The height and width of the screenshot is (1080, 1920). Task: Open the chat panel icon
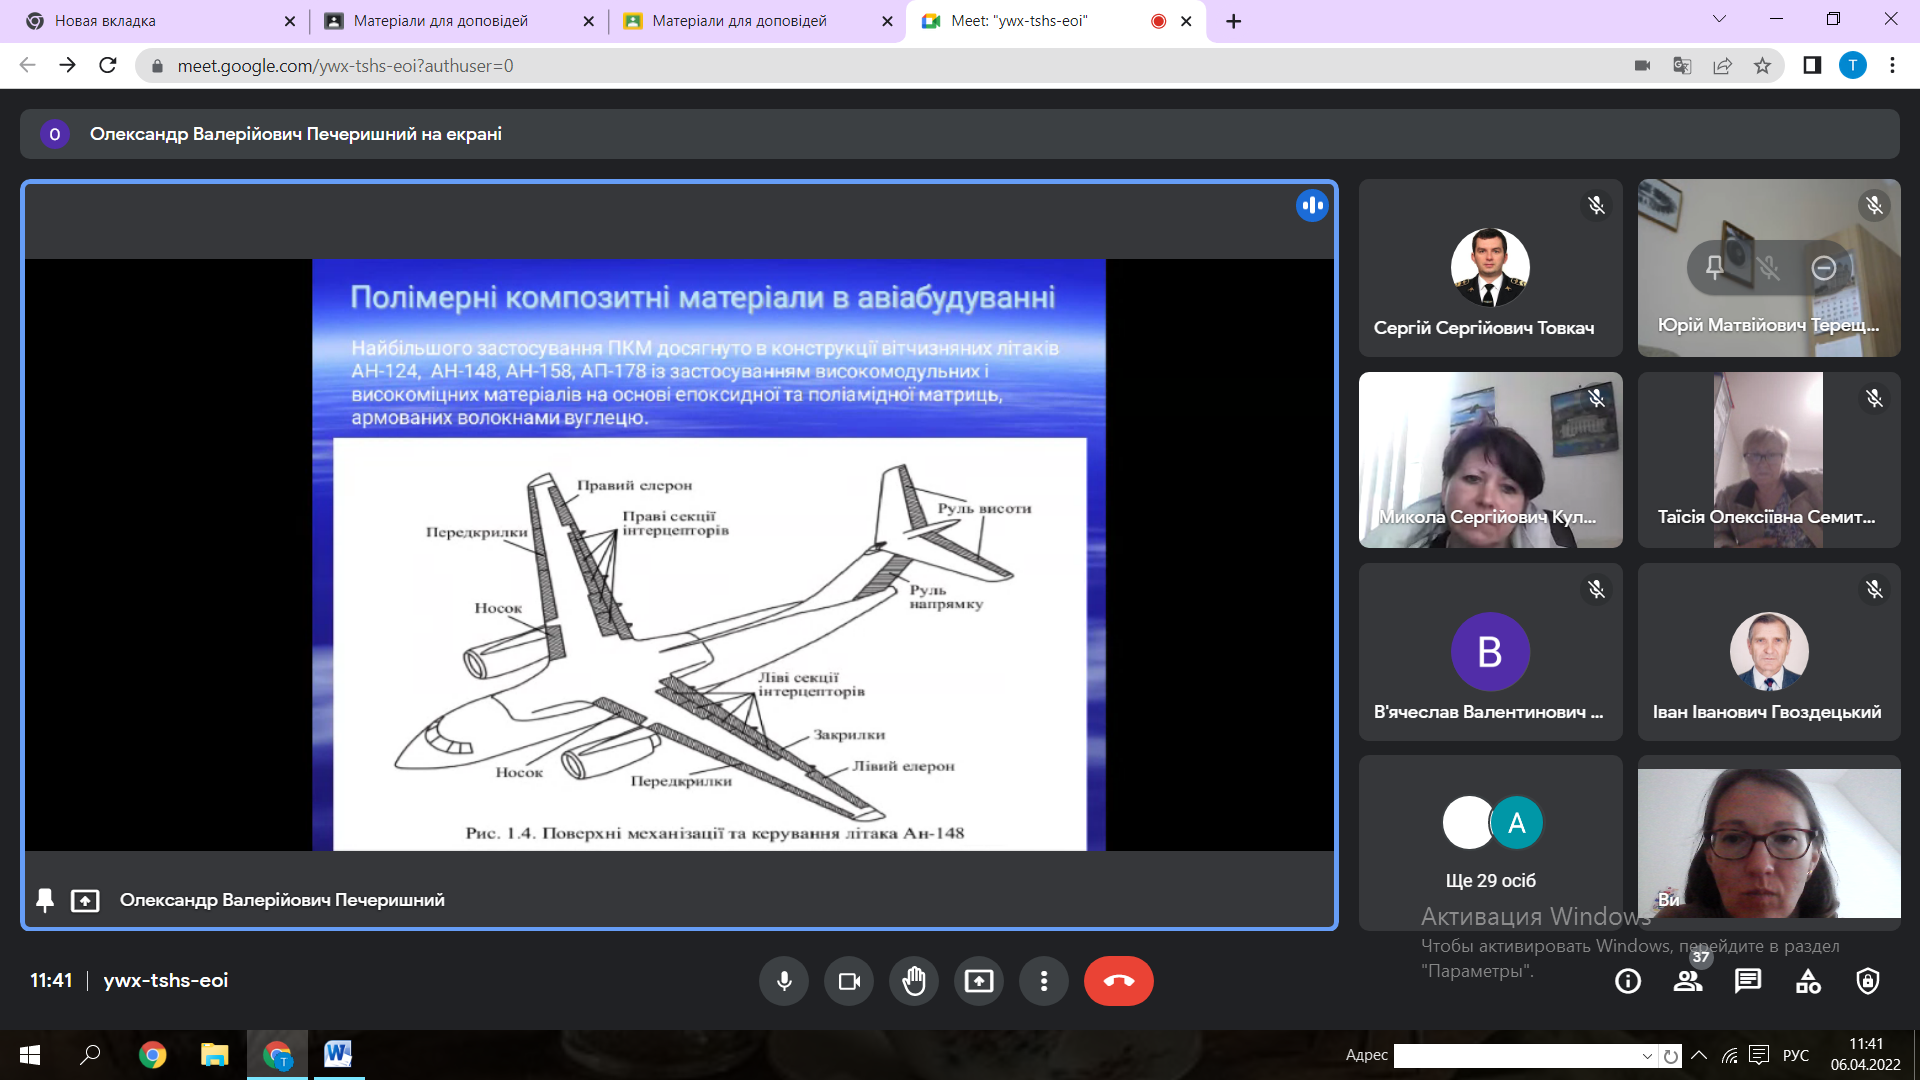pos(1748,981)
